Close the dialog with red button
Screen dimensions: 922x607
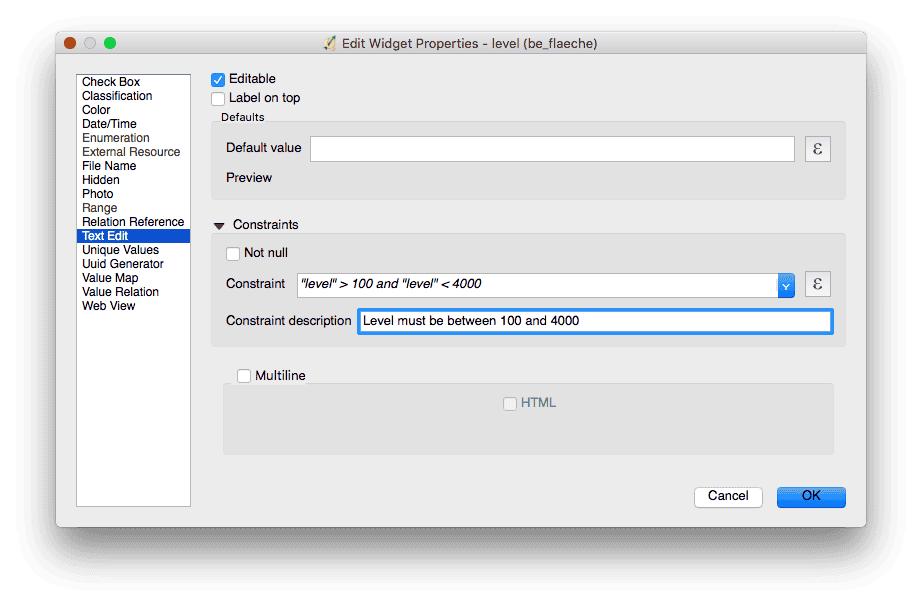point(70,43)
